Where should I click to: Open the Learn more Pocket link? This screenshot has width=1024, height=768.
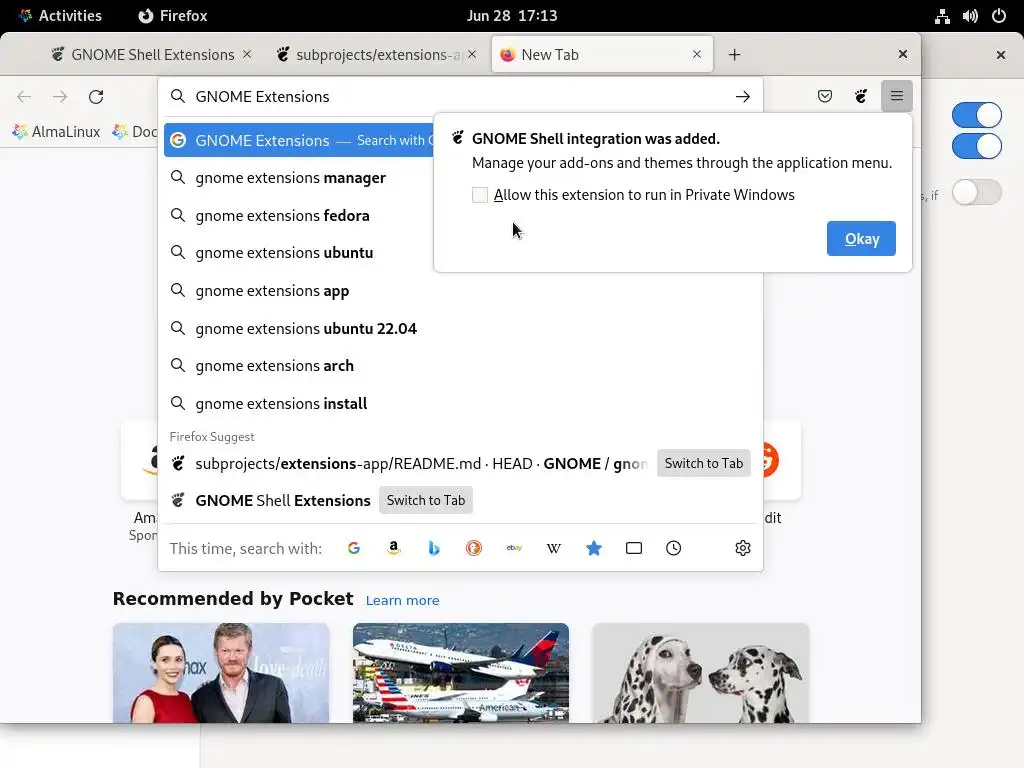coord(402,600)
